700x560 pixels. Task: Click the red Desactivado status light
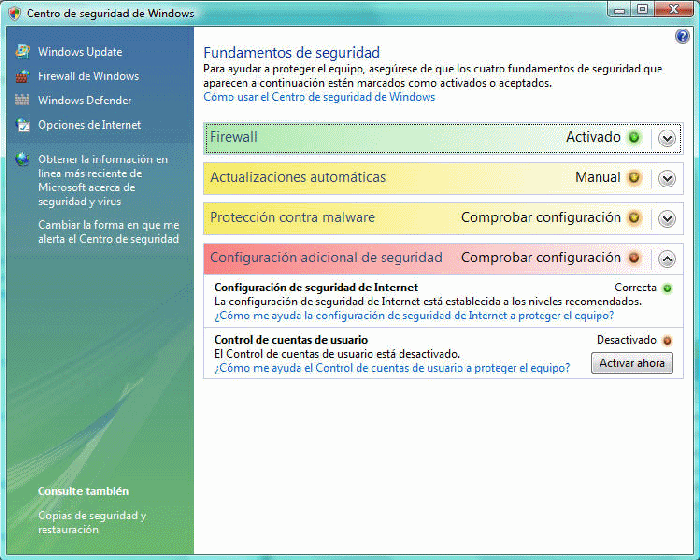coord(667,341)
